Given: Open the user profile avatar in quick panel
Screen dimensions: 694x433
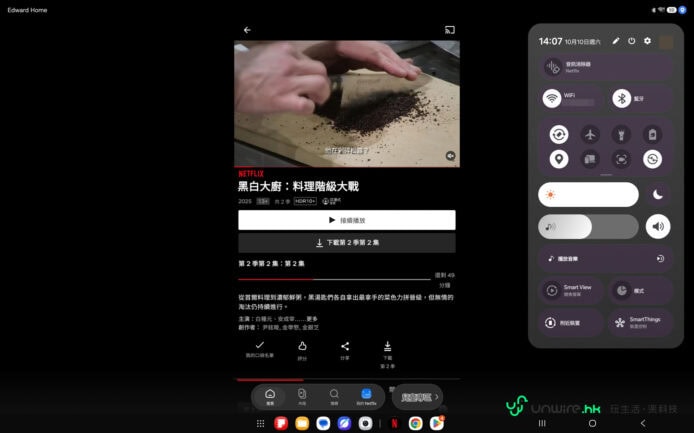Looking at the screenshot, I should click(666, 42).
